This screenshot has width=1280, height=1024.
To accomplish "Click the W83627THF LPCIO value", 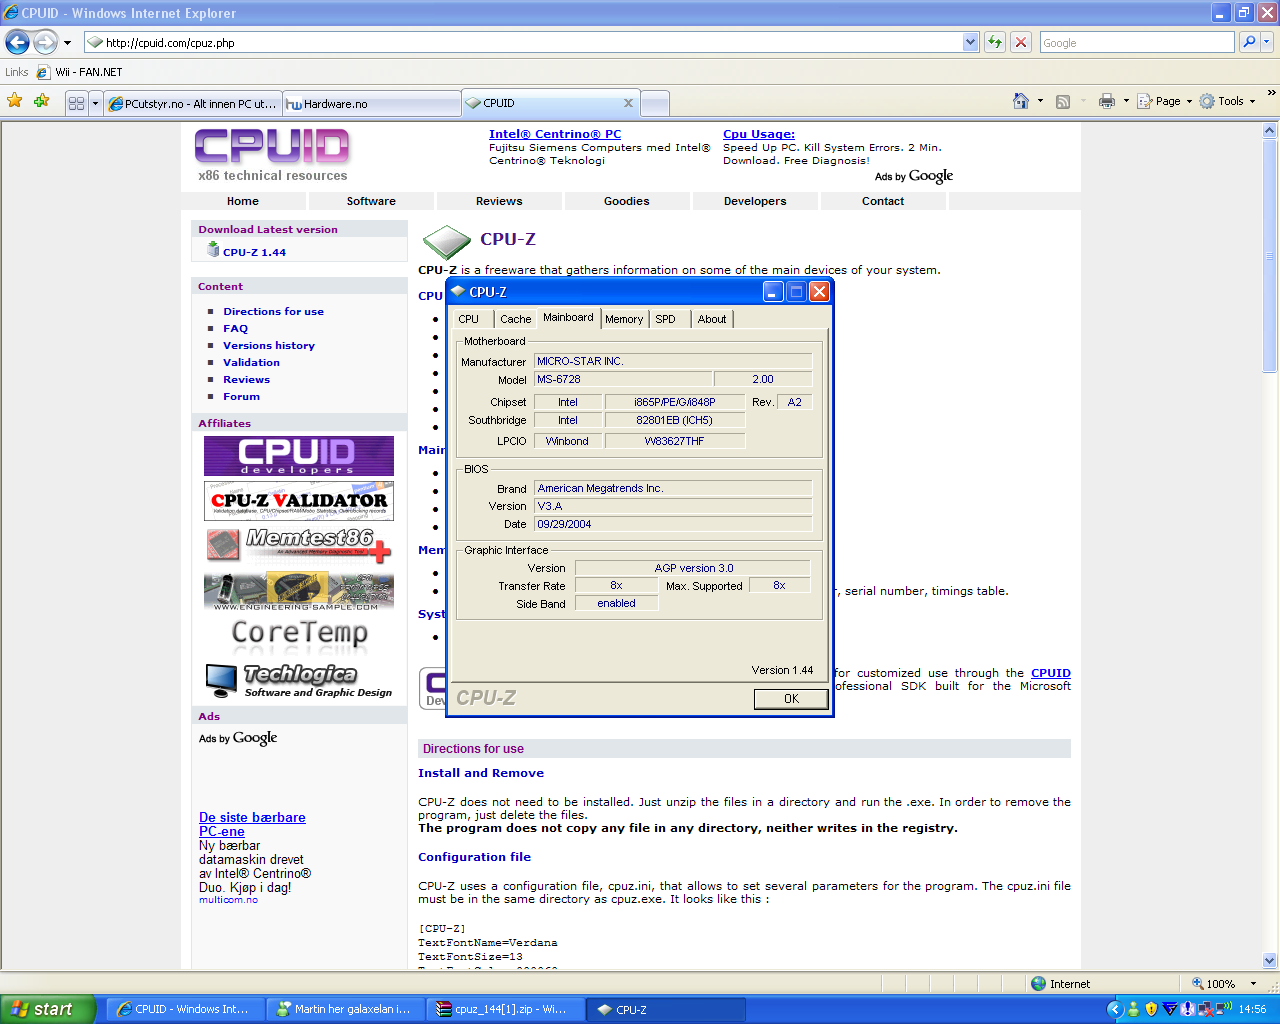I will pos(675,441).
